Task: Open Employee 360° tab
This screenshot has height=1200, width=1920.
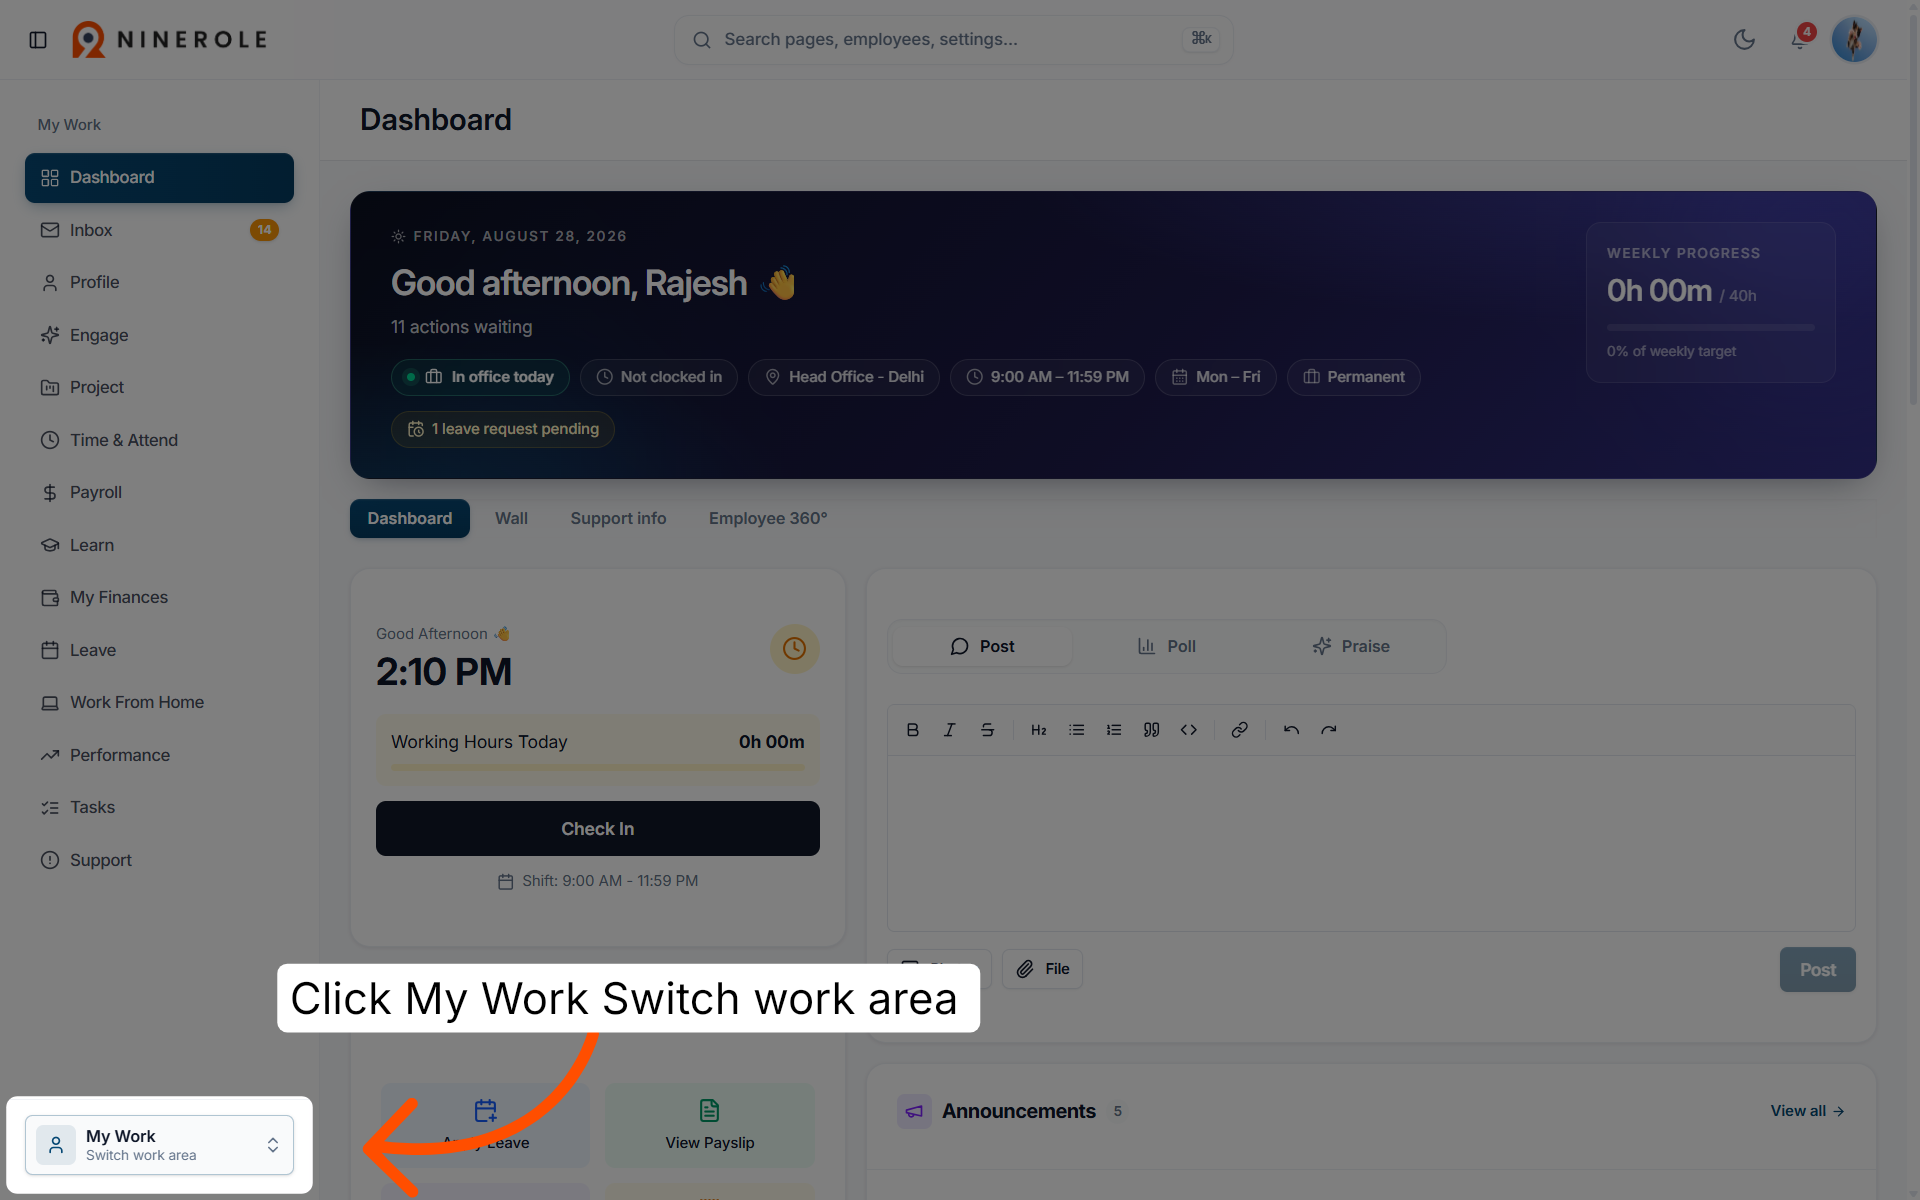Action: click(x=768, y=518)
